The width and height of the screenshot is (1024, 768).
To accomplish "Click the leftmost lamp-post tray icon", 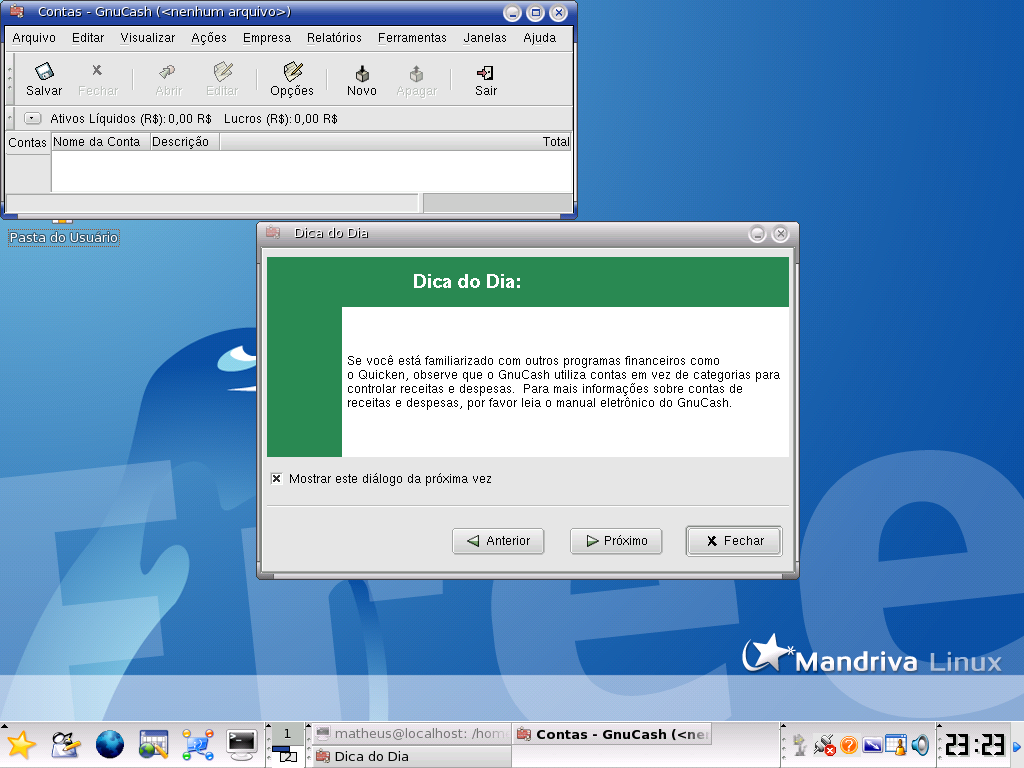I will pyautogui.click(x=800, y=744).
